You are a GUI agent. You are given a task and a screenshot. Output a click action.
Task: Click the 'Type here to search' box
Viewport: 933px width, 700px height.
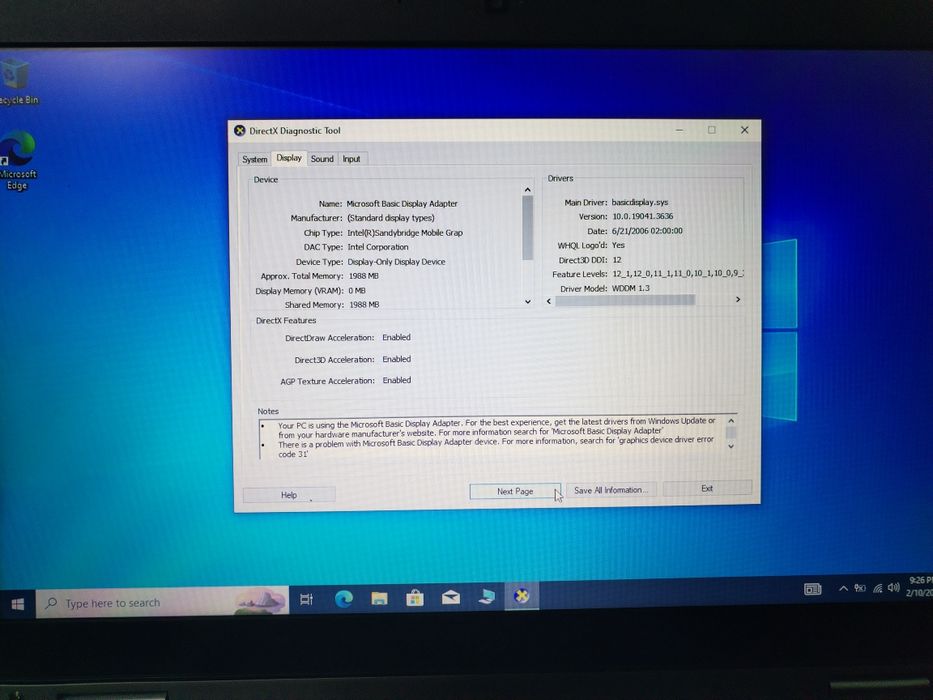tap(162, 602)
